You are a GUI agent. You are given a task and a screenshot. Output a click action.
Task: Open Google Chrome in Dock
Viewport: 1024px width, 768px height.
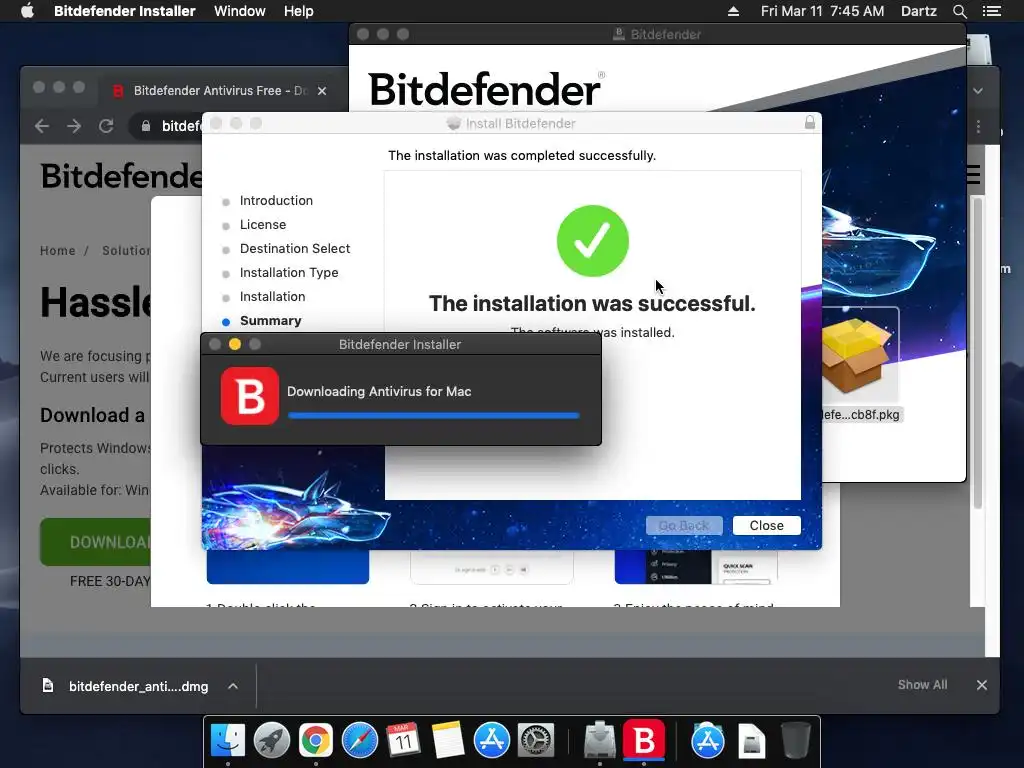click(x=316, y=740)
